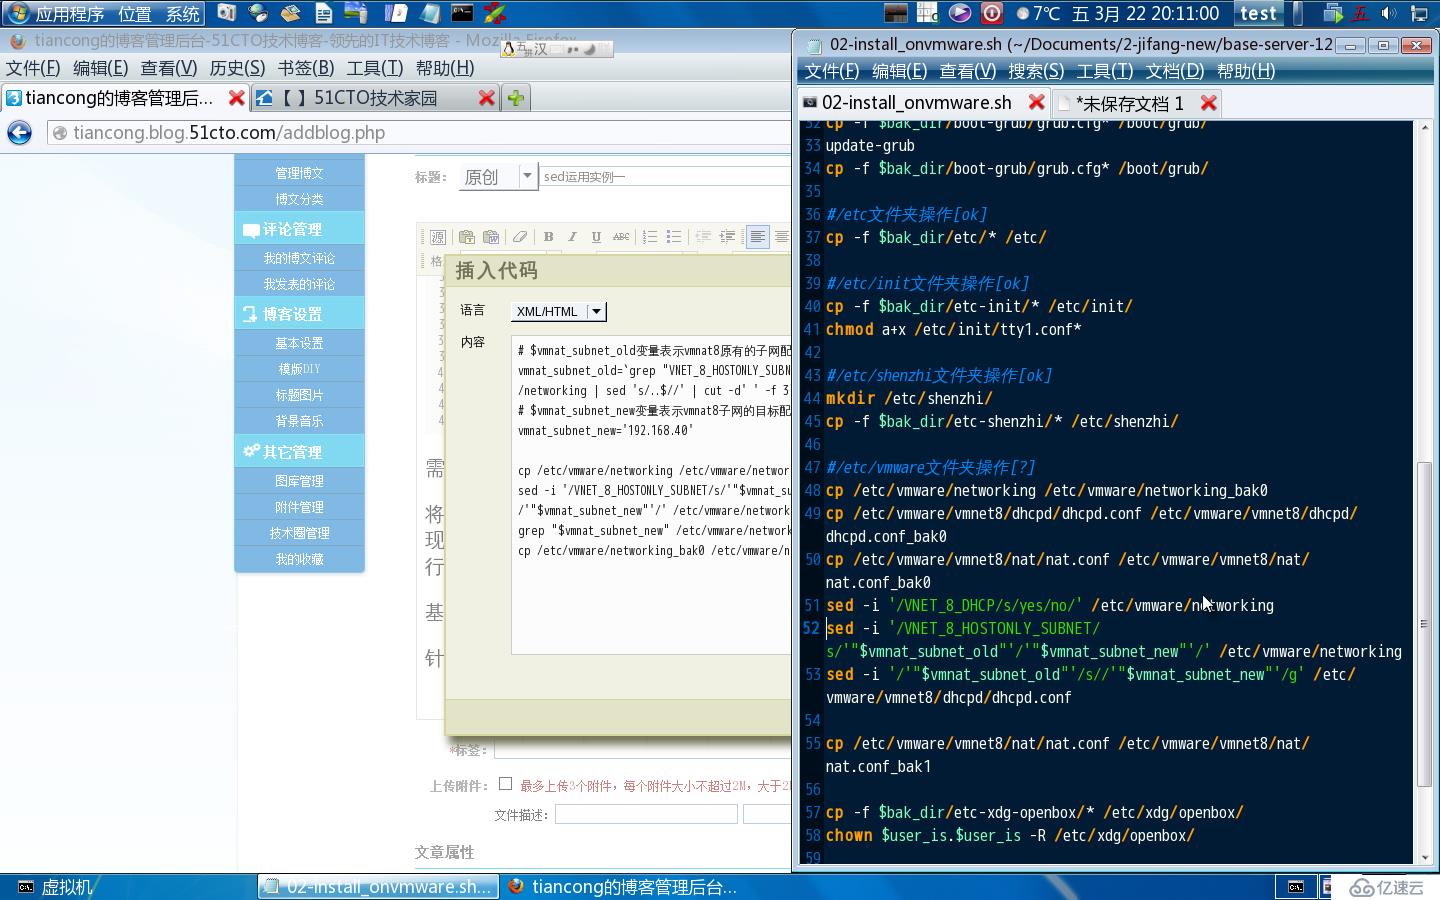Click the text editor vertical scrollbar

pos(1425,624)
